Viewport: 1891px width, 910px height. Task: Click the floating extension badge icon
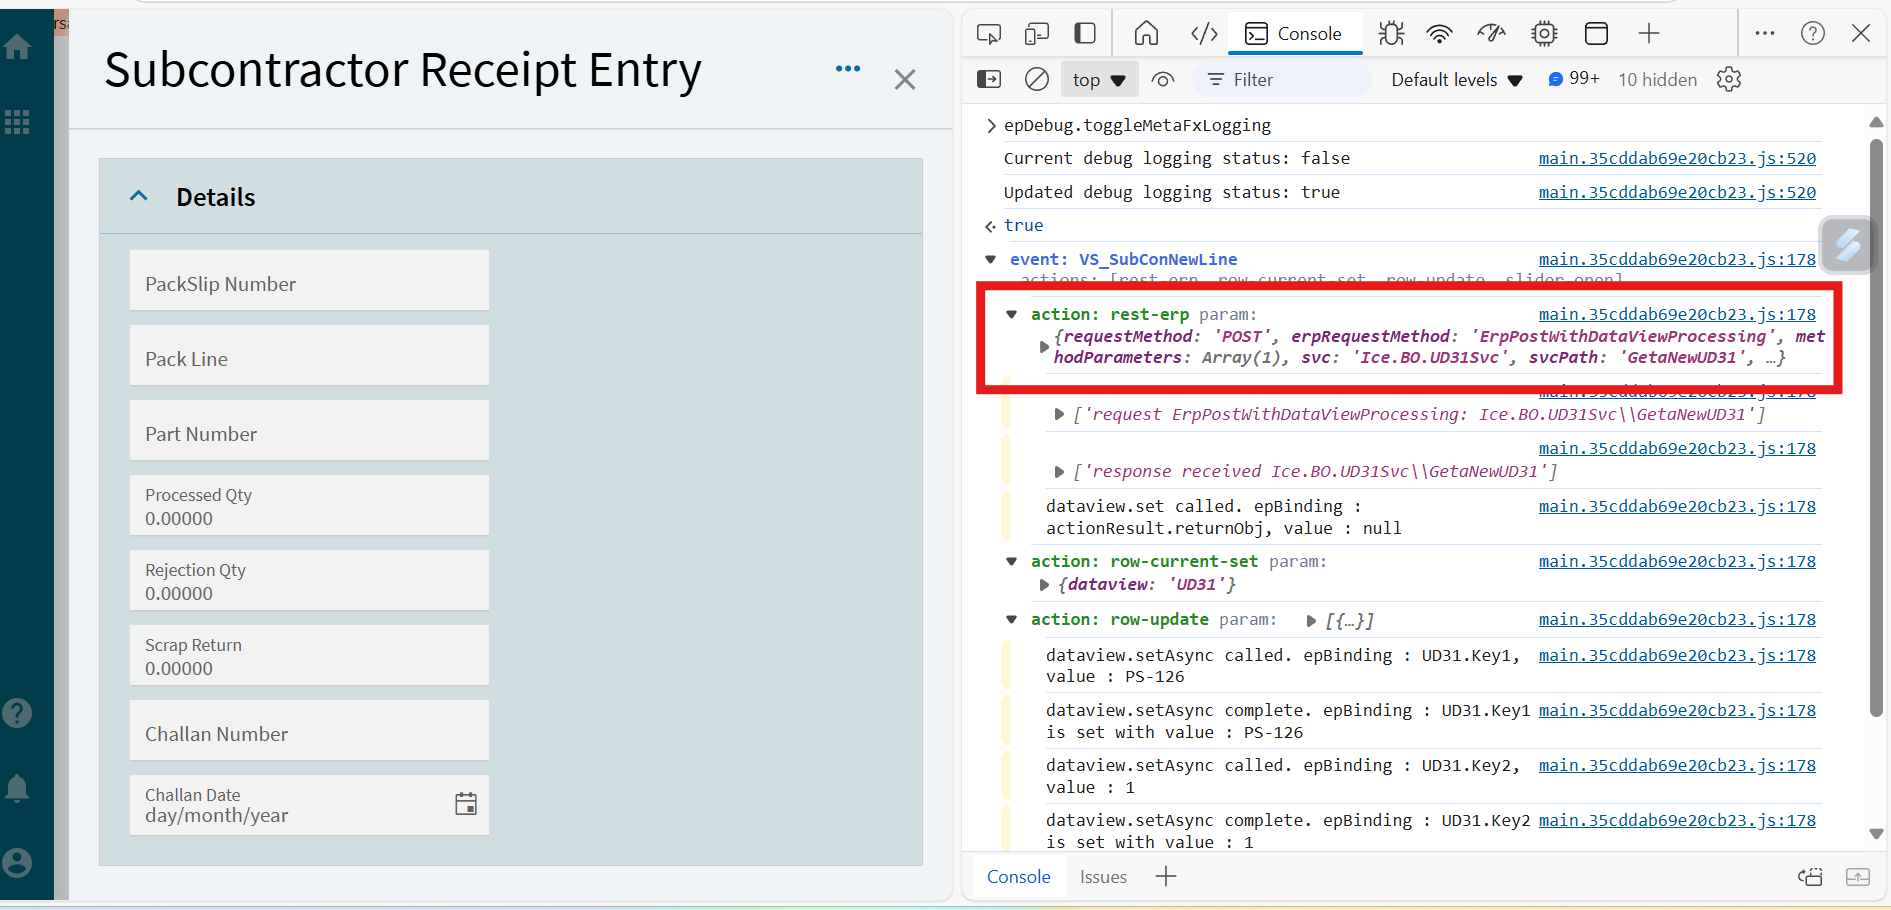click(1847, 245)
